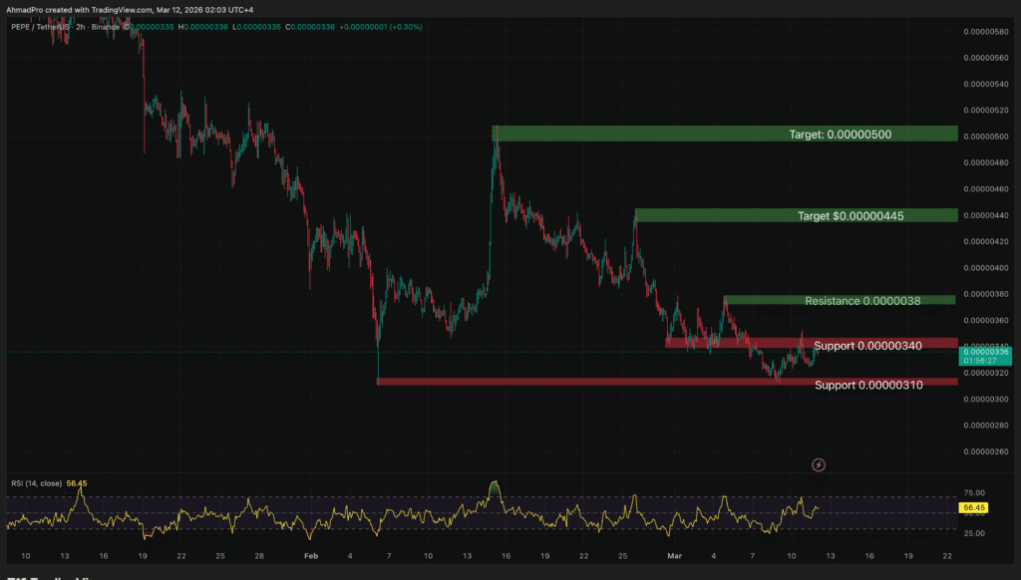
Task: Select the PEPE / TetherUS symbol title
Action: pyautogui.click(x=50, y=26)
